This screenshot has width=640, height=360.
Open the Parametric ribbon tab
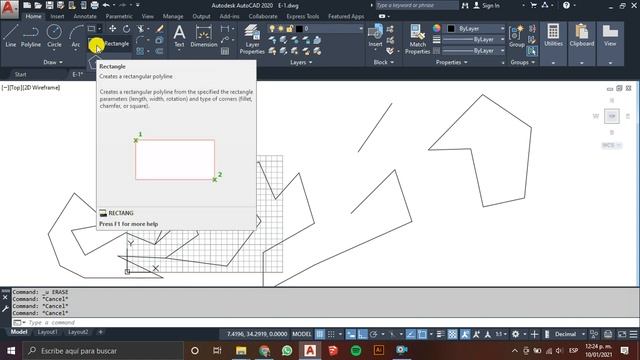pos(119,16)
